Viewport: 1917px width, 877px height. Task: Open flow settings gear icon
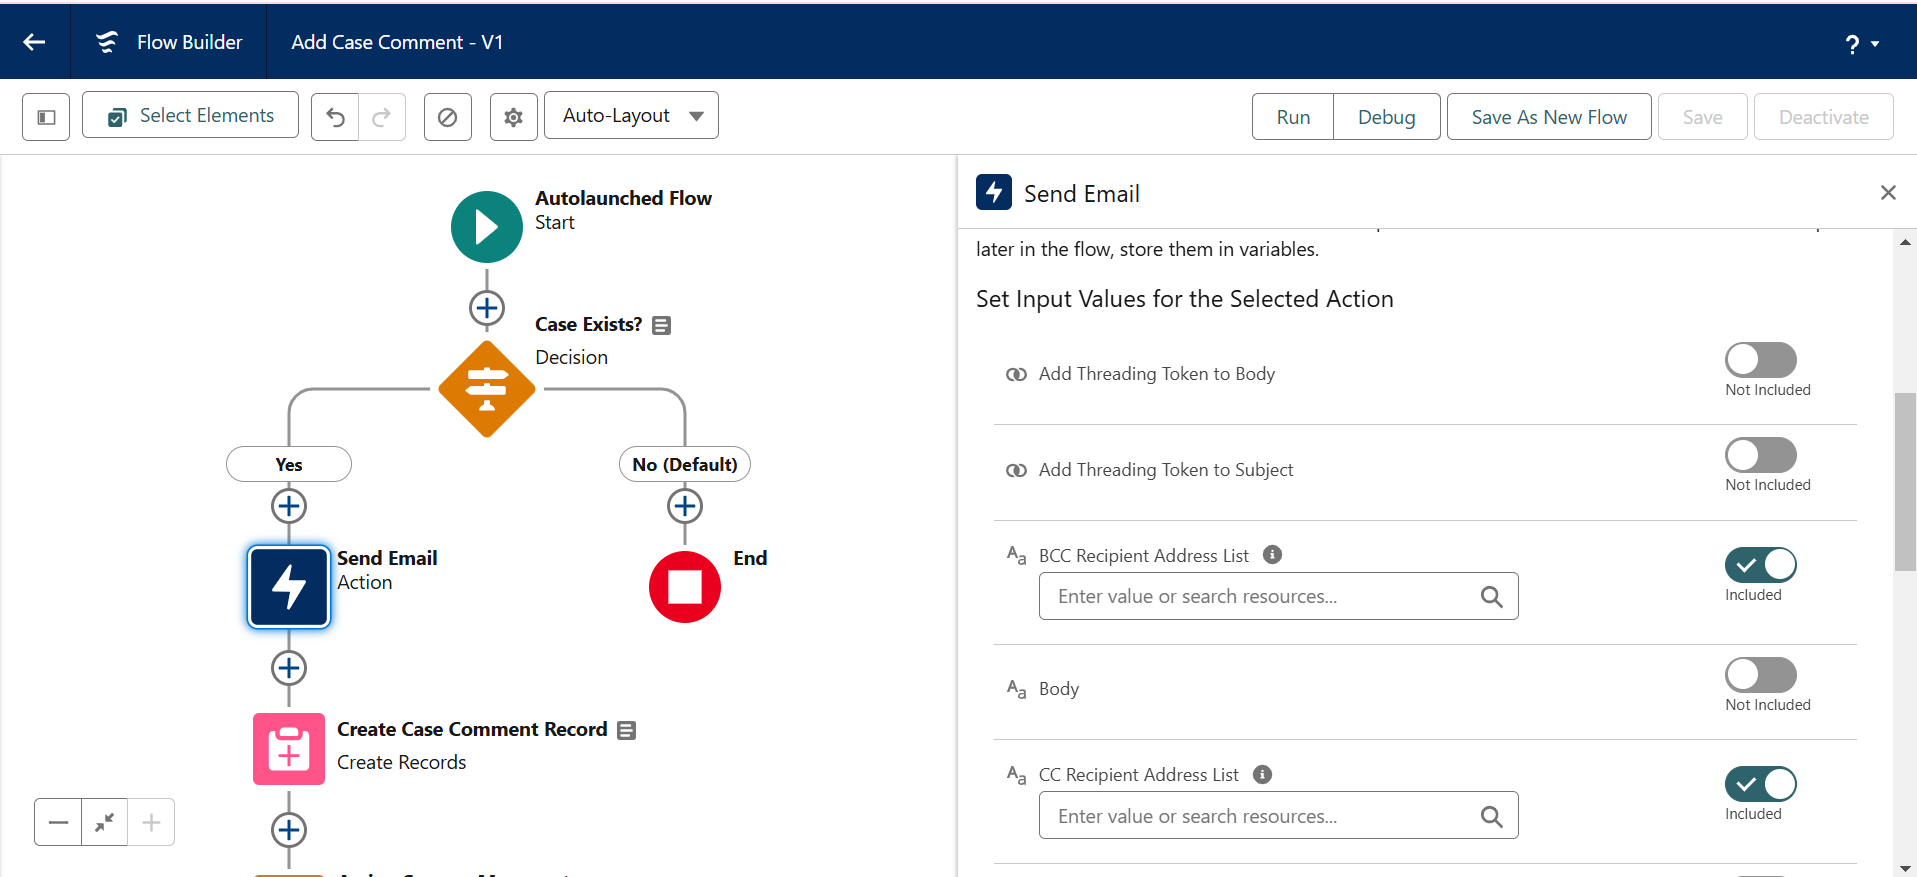tap(514, 117)
